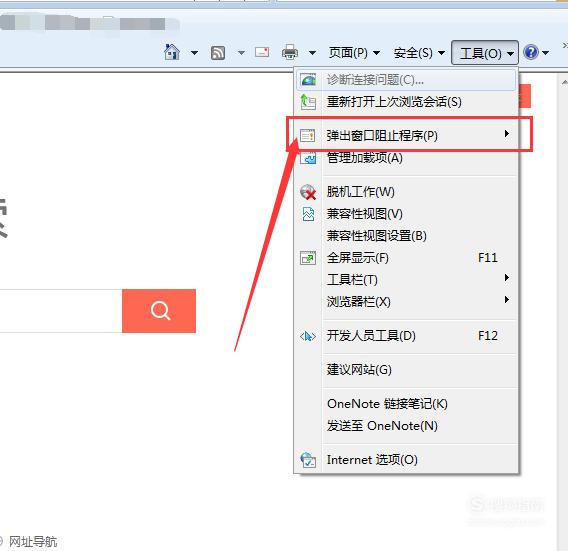Viewport: 568px width, 551px height.
Task: Open the 网址导航 link
Action: click(33, 542)
